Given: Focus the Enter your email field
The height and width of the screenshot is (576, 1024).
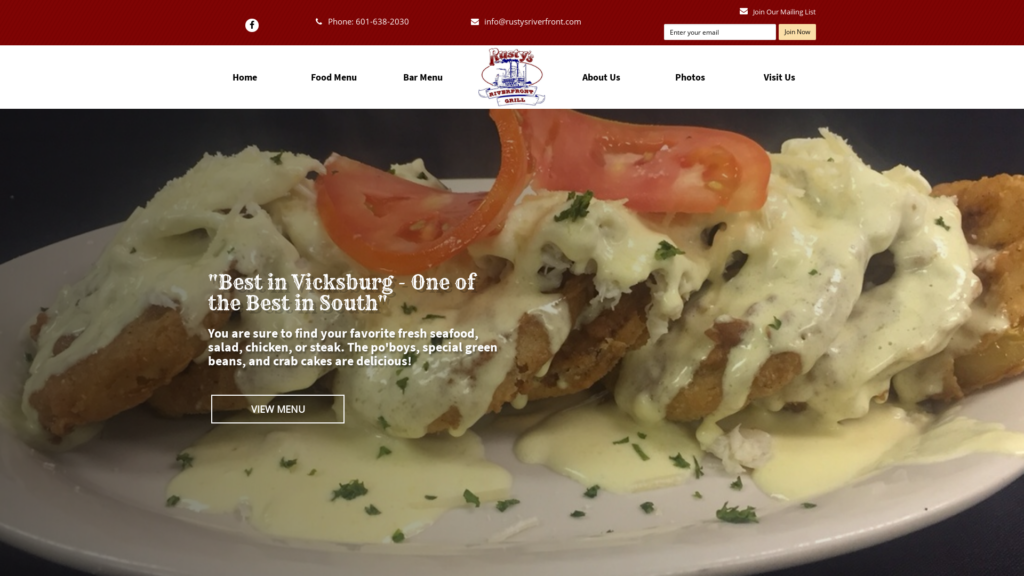Looking at the screenshot, I should 720,32.
